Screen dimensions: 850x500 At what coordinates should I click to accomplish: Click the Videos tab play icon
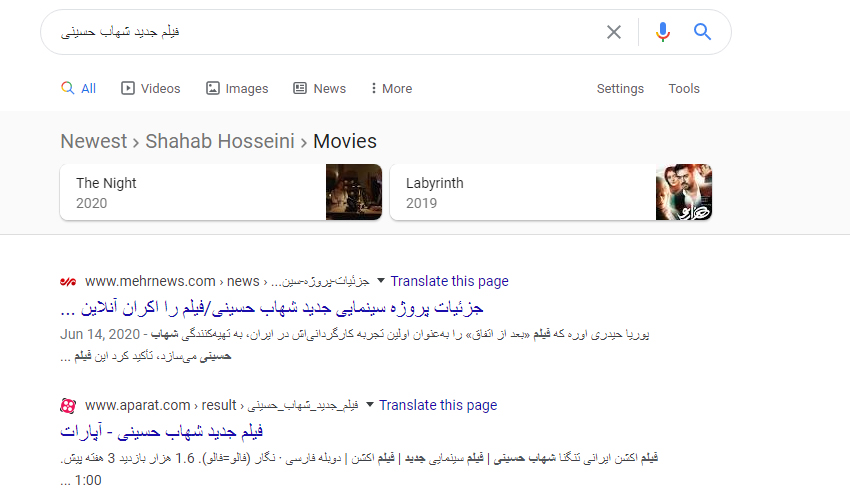point(127,88)
